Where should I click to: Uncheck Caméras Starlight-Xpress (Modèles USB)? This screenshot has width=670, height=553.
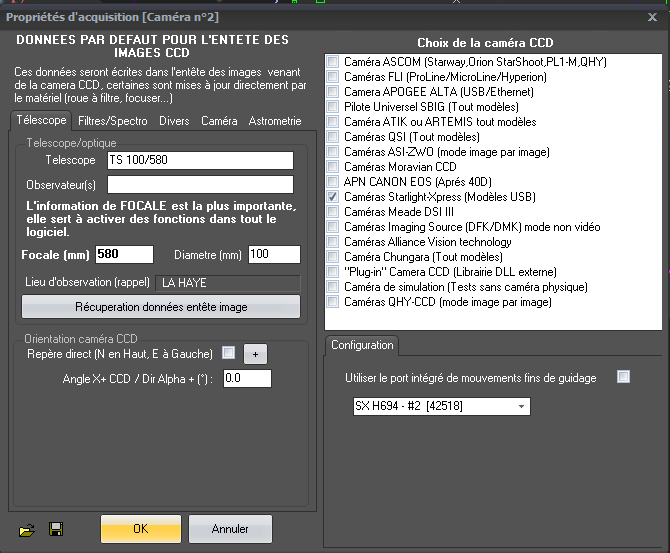pos(333,197)
